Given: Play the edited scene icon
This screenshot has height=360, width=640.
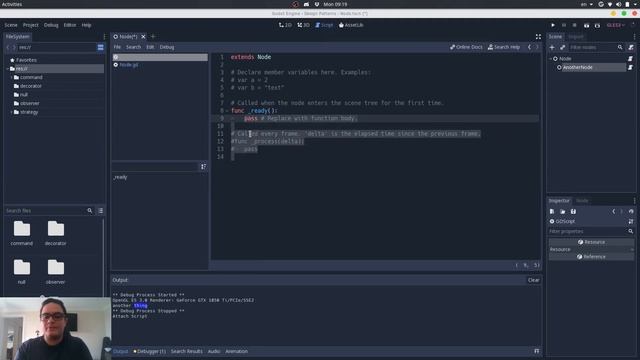Looking at the screenshot, I should coord(586,25).
